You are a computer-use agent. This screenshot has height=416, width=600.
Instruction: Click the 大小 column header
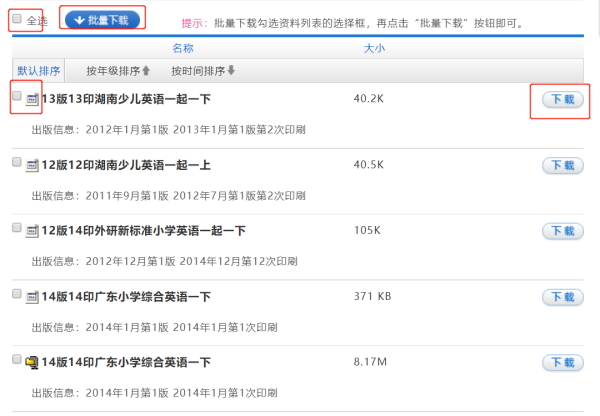[x=374, y=48]
